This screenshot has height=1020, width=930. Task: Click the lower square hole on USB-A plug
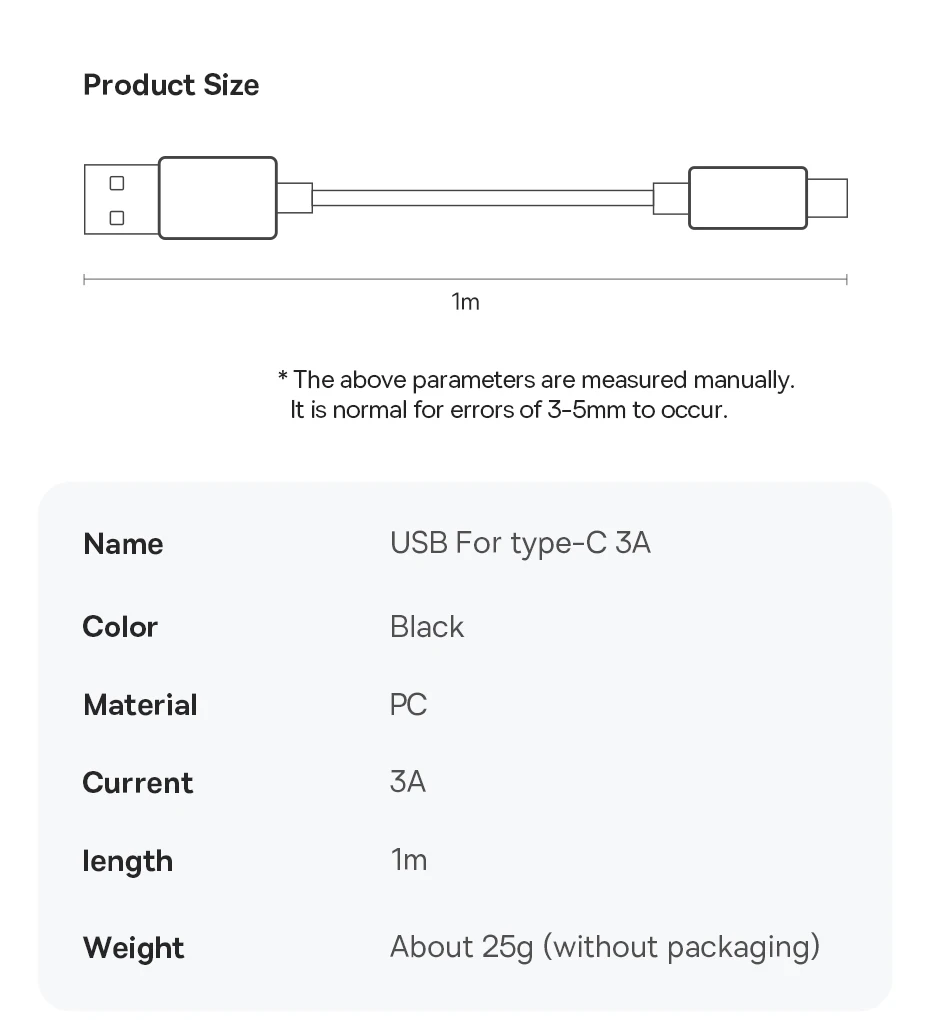pyautogui.click(x=117, y=217)
